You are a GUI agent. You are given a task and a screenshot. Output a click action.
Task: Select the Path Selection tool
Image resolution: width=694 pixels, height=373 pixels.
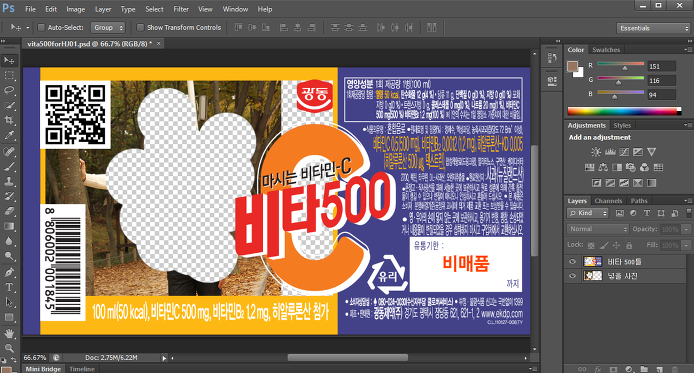tap(9, 303)
